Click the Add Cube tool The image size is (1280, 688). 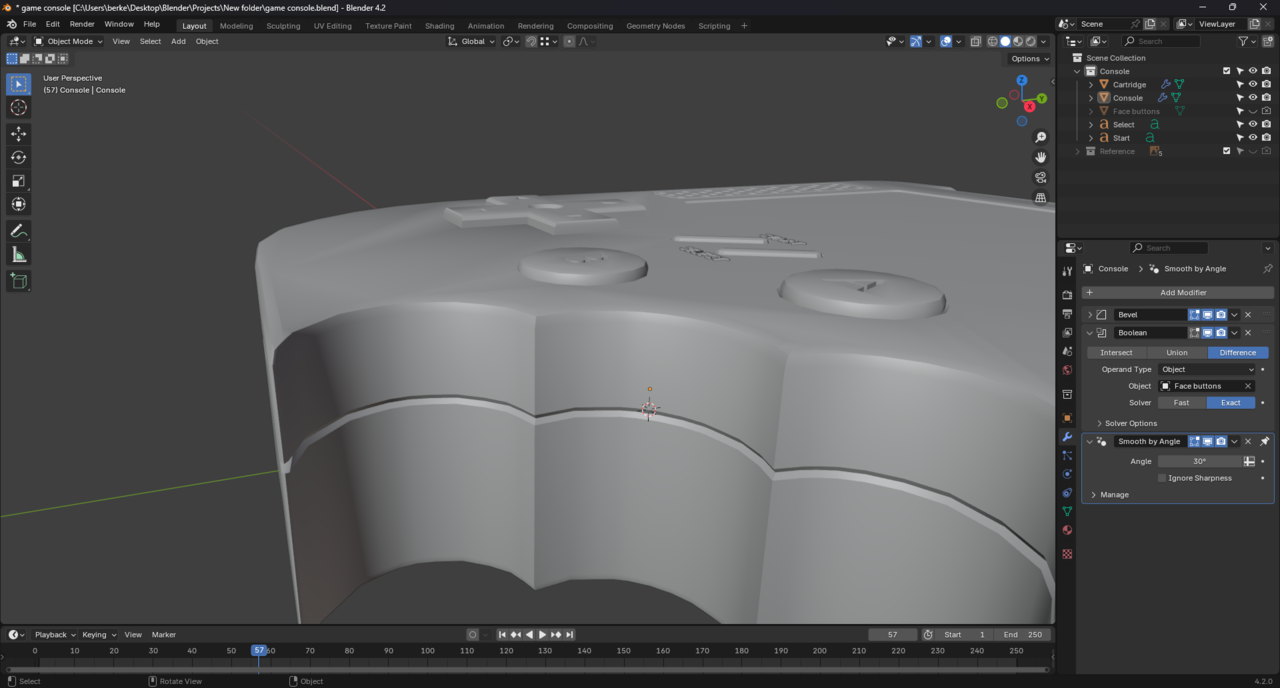pyautogui.click(x=18, y=281)
